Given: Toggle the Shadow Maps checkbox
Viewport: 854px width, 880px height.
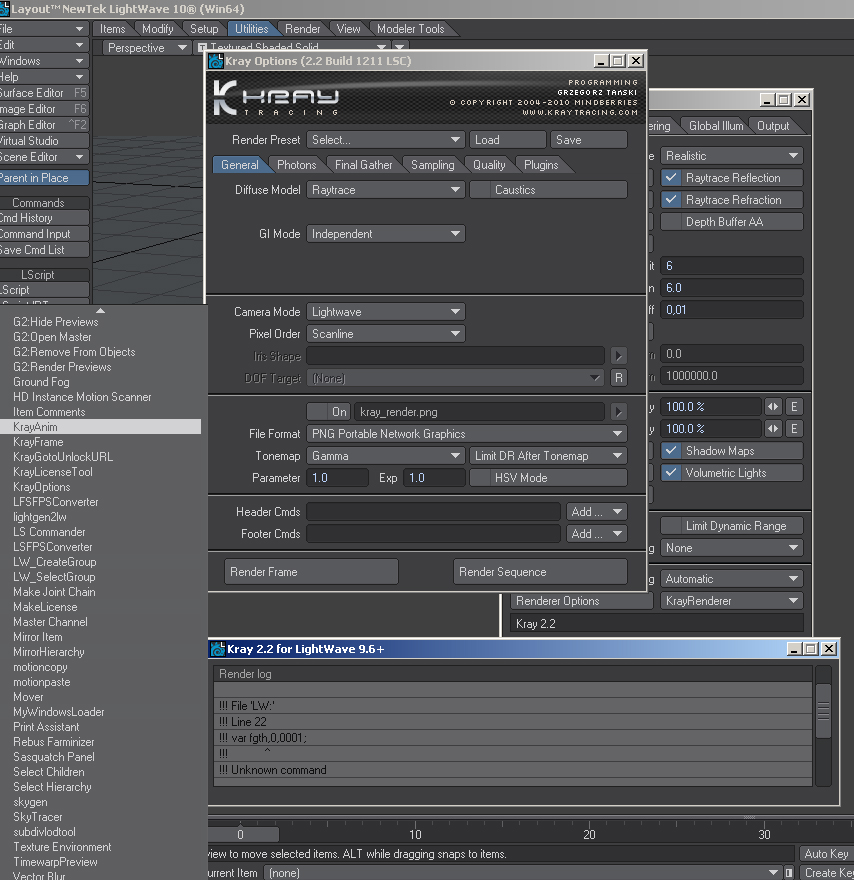Looking at the screenshot, I should pos(671,451).
